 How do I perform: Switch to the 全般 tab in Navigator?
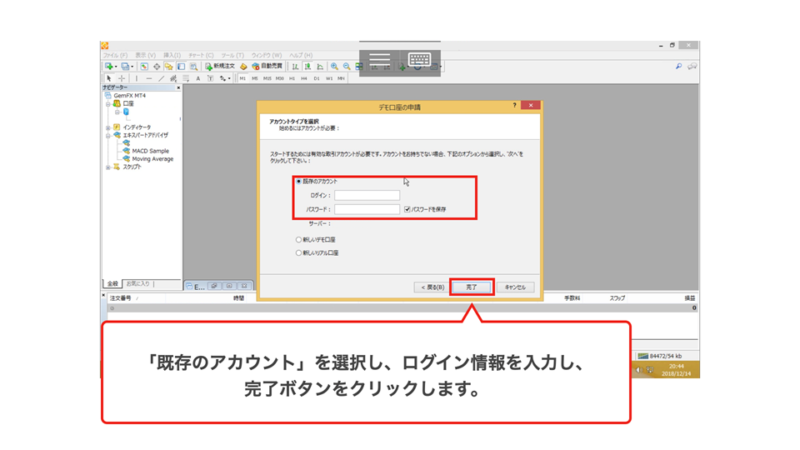112,284
